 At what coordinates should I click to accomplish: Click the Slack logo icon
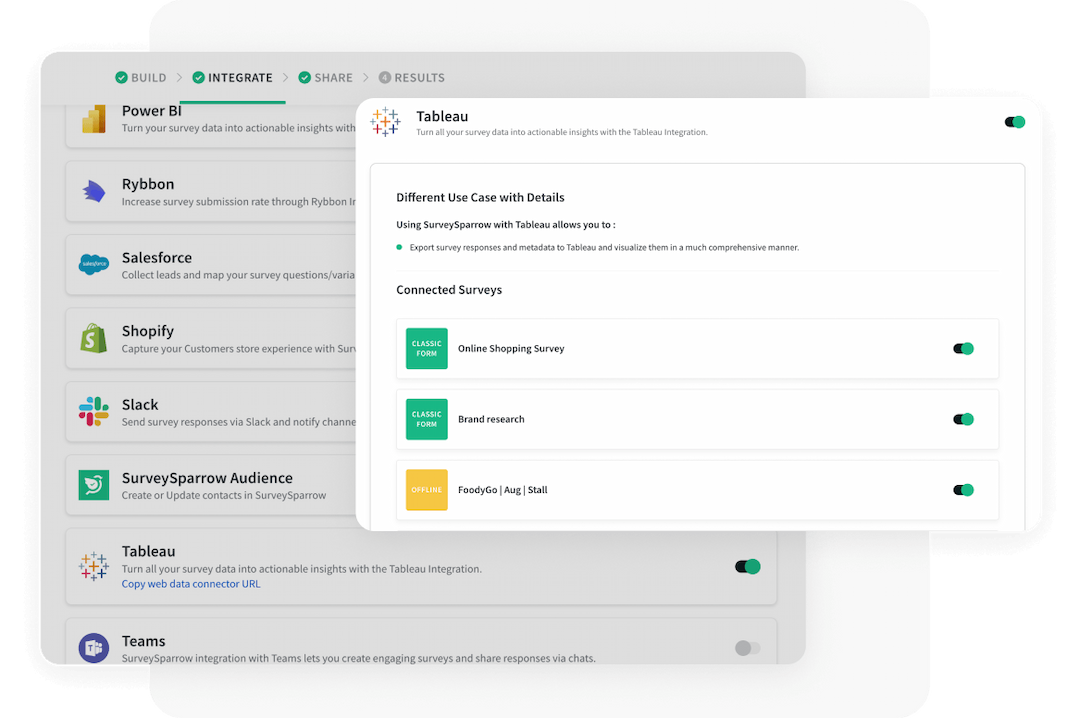point(94,411)
